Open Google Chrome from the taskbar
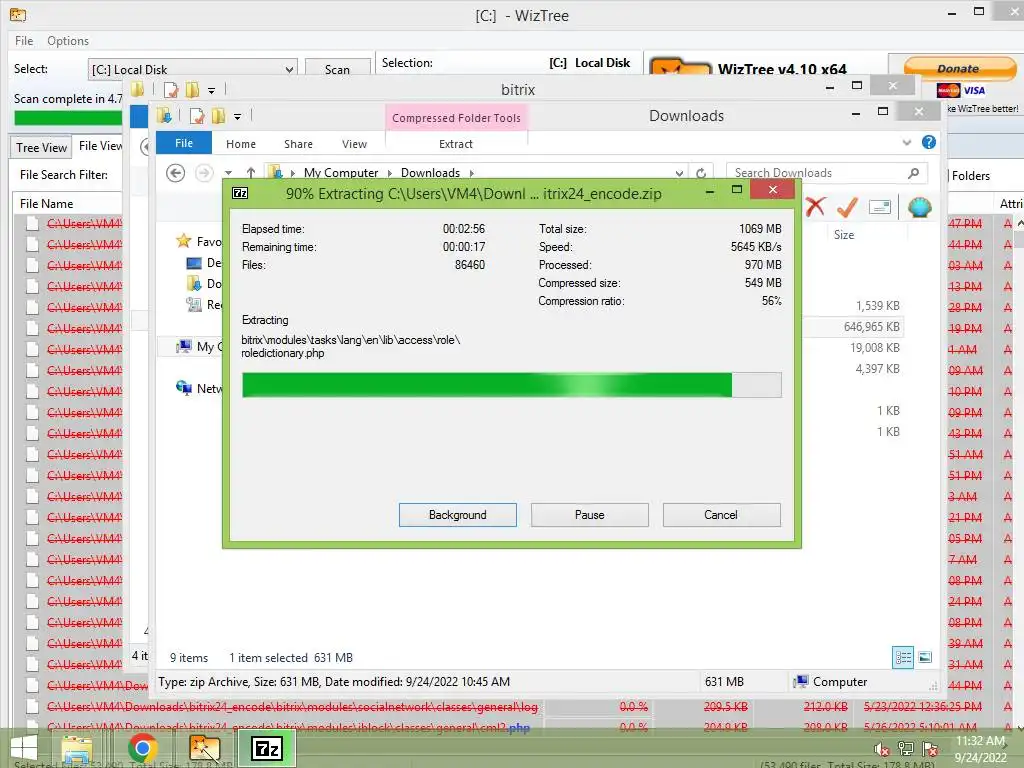This screenshot has width=1024, height=768. 142,748
